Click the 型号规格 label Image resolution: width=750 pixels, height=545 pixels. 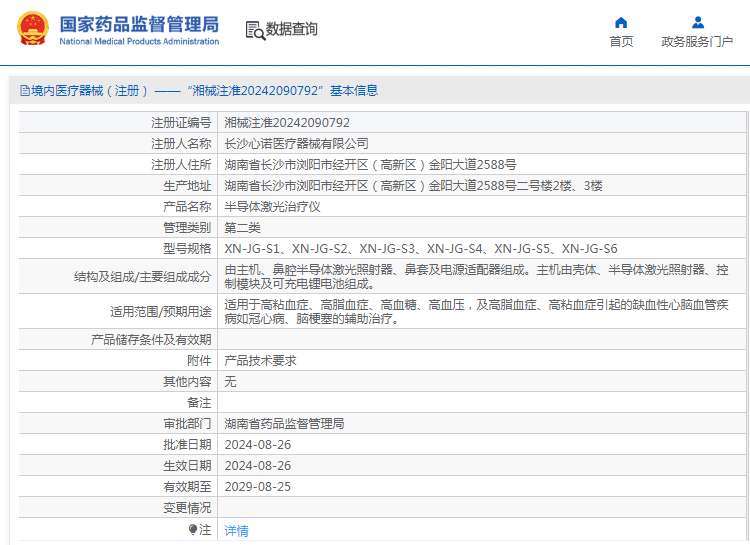pos(187,249)
